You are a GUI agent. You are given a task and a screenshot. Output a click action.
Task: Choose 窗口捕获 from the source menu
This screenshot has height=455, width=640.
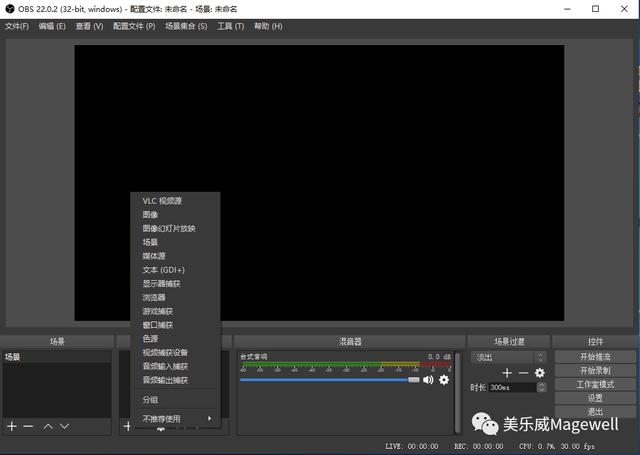coord(176,325)
